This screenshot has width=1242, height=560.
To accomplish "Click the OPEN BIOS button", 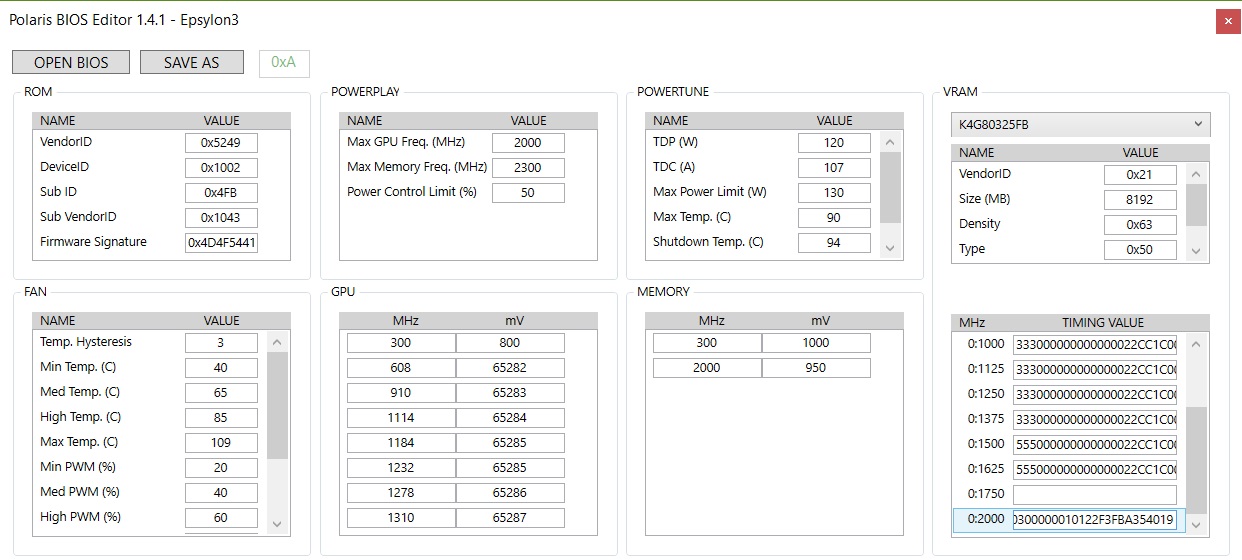I will coord(71,62).
